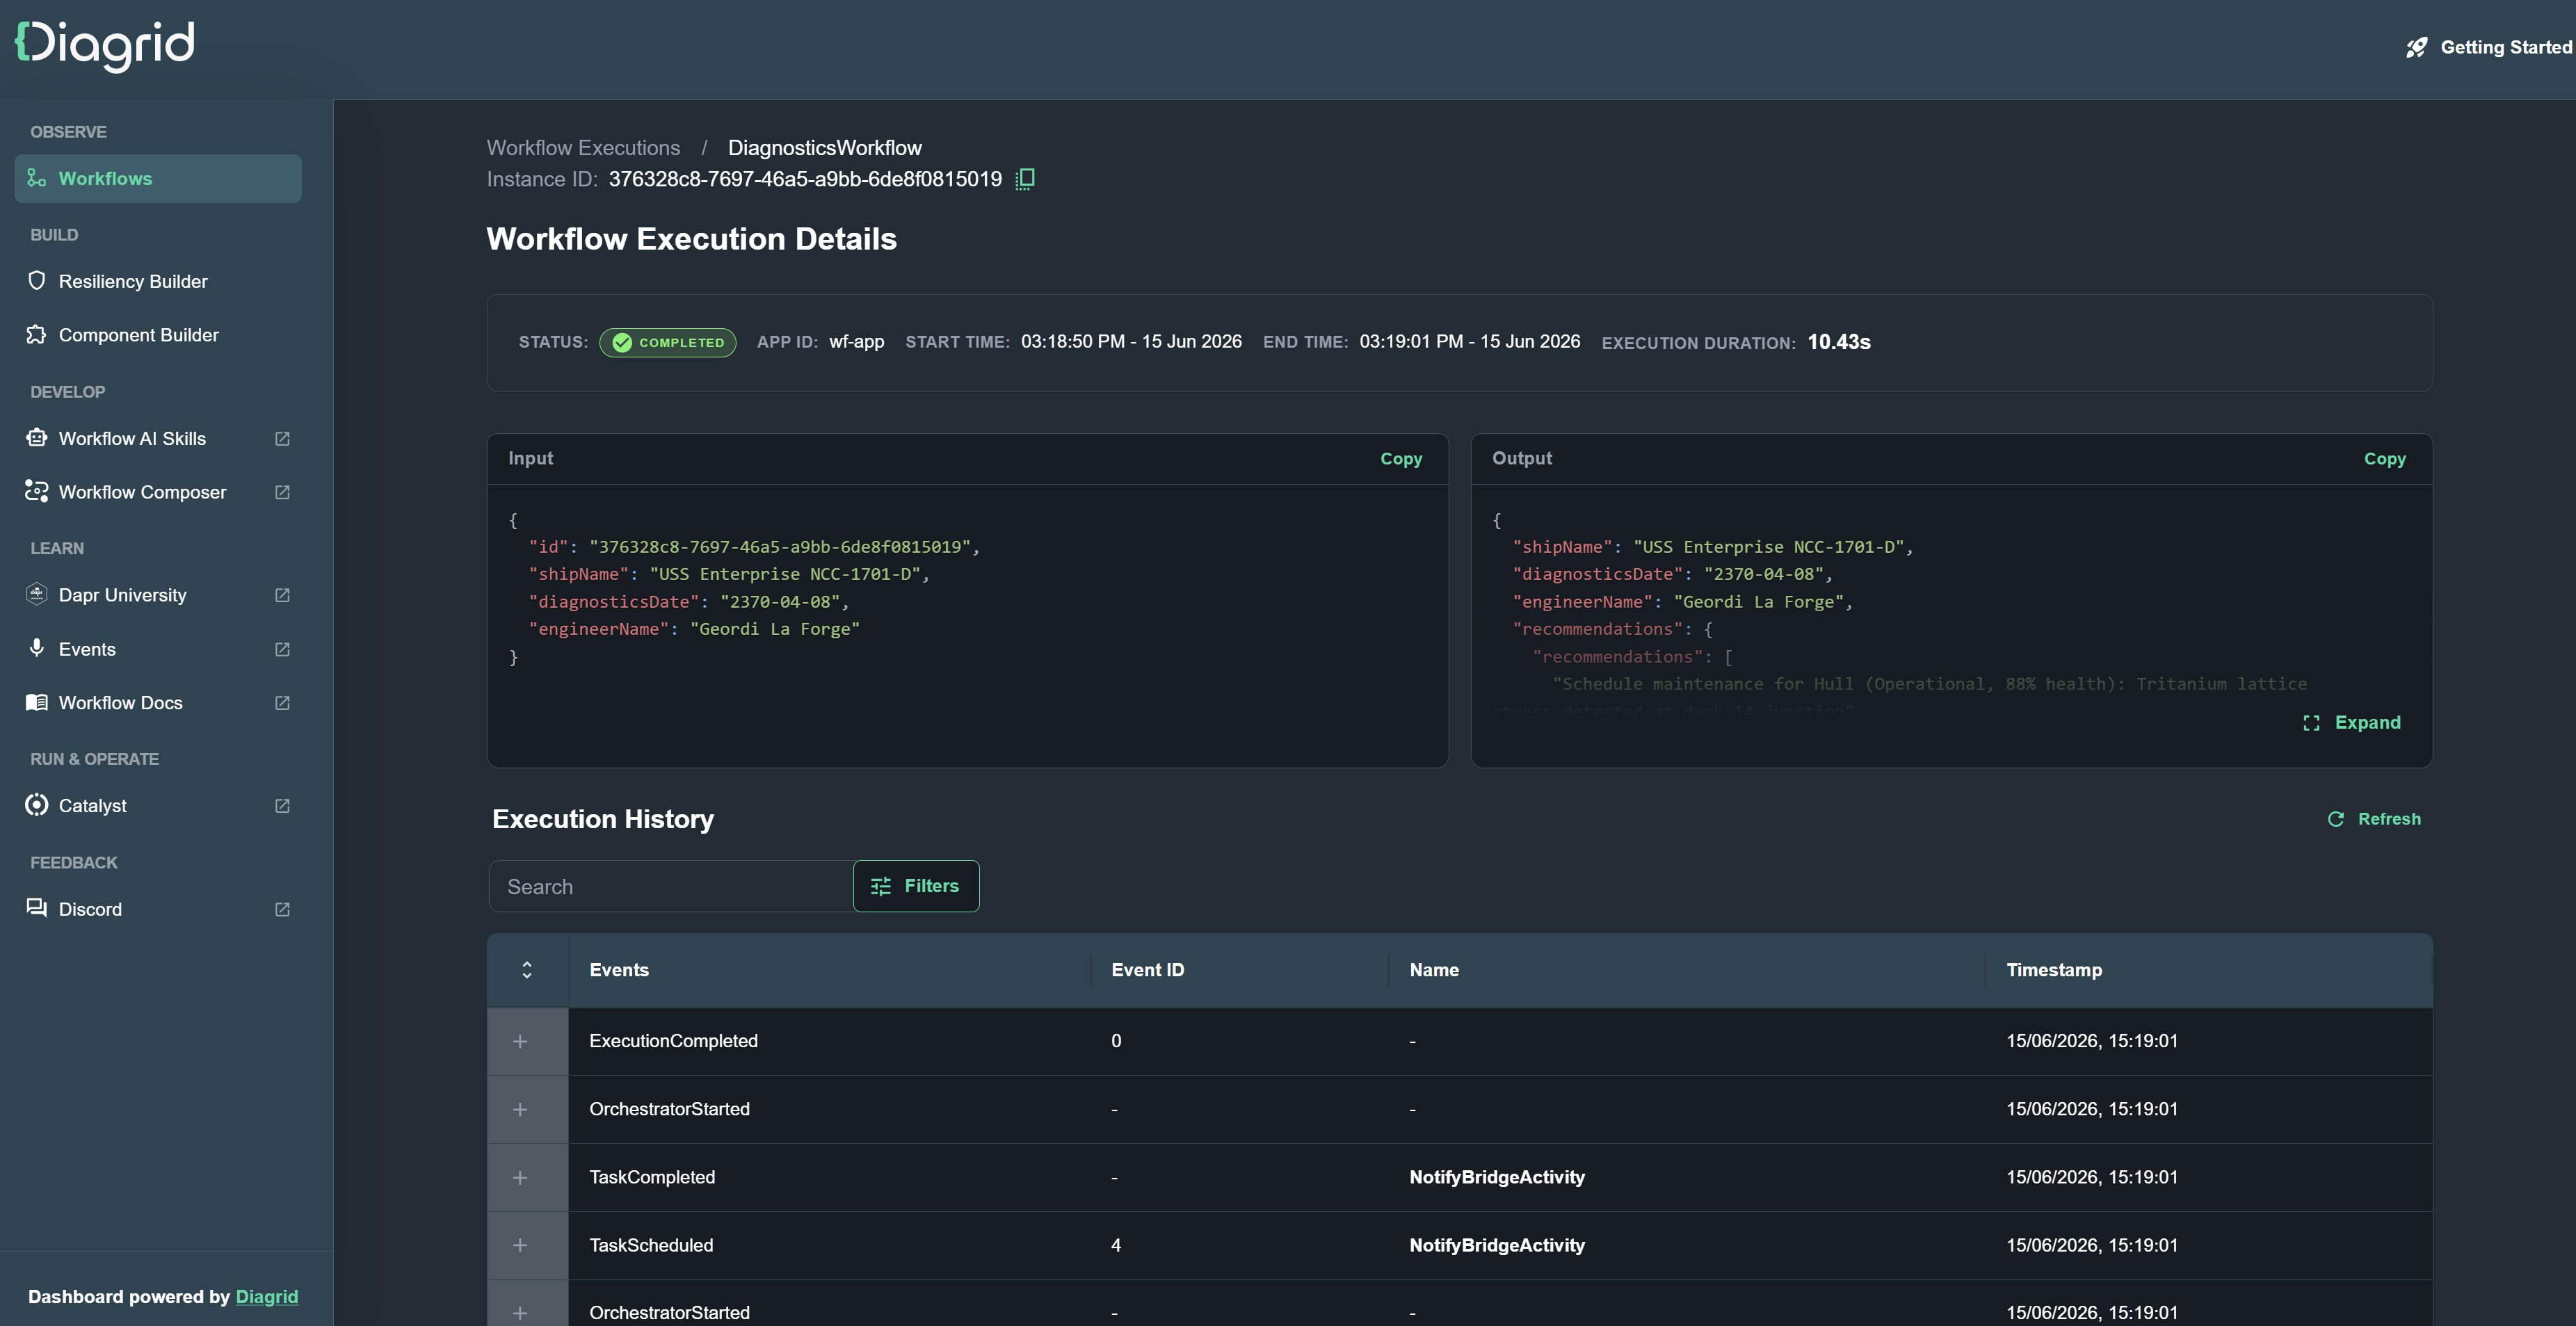Click the Workflows sidebar icon
This screenshot has height=1326, width=2576.
[37, 178]
